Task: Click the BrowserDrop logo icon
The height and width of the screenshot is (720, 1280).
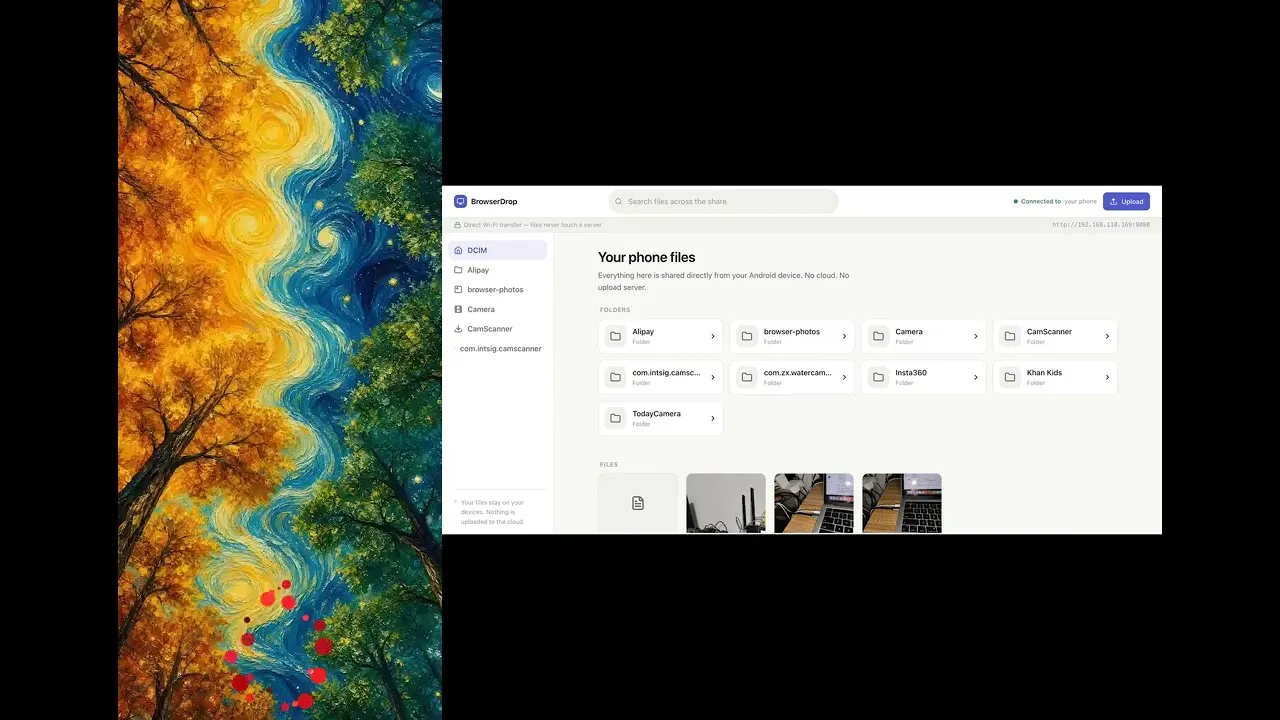Action: click(x=460, y=201)
